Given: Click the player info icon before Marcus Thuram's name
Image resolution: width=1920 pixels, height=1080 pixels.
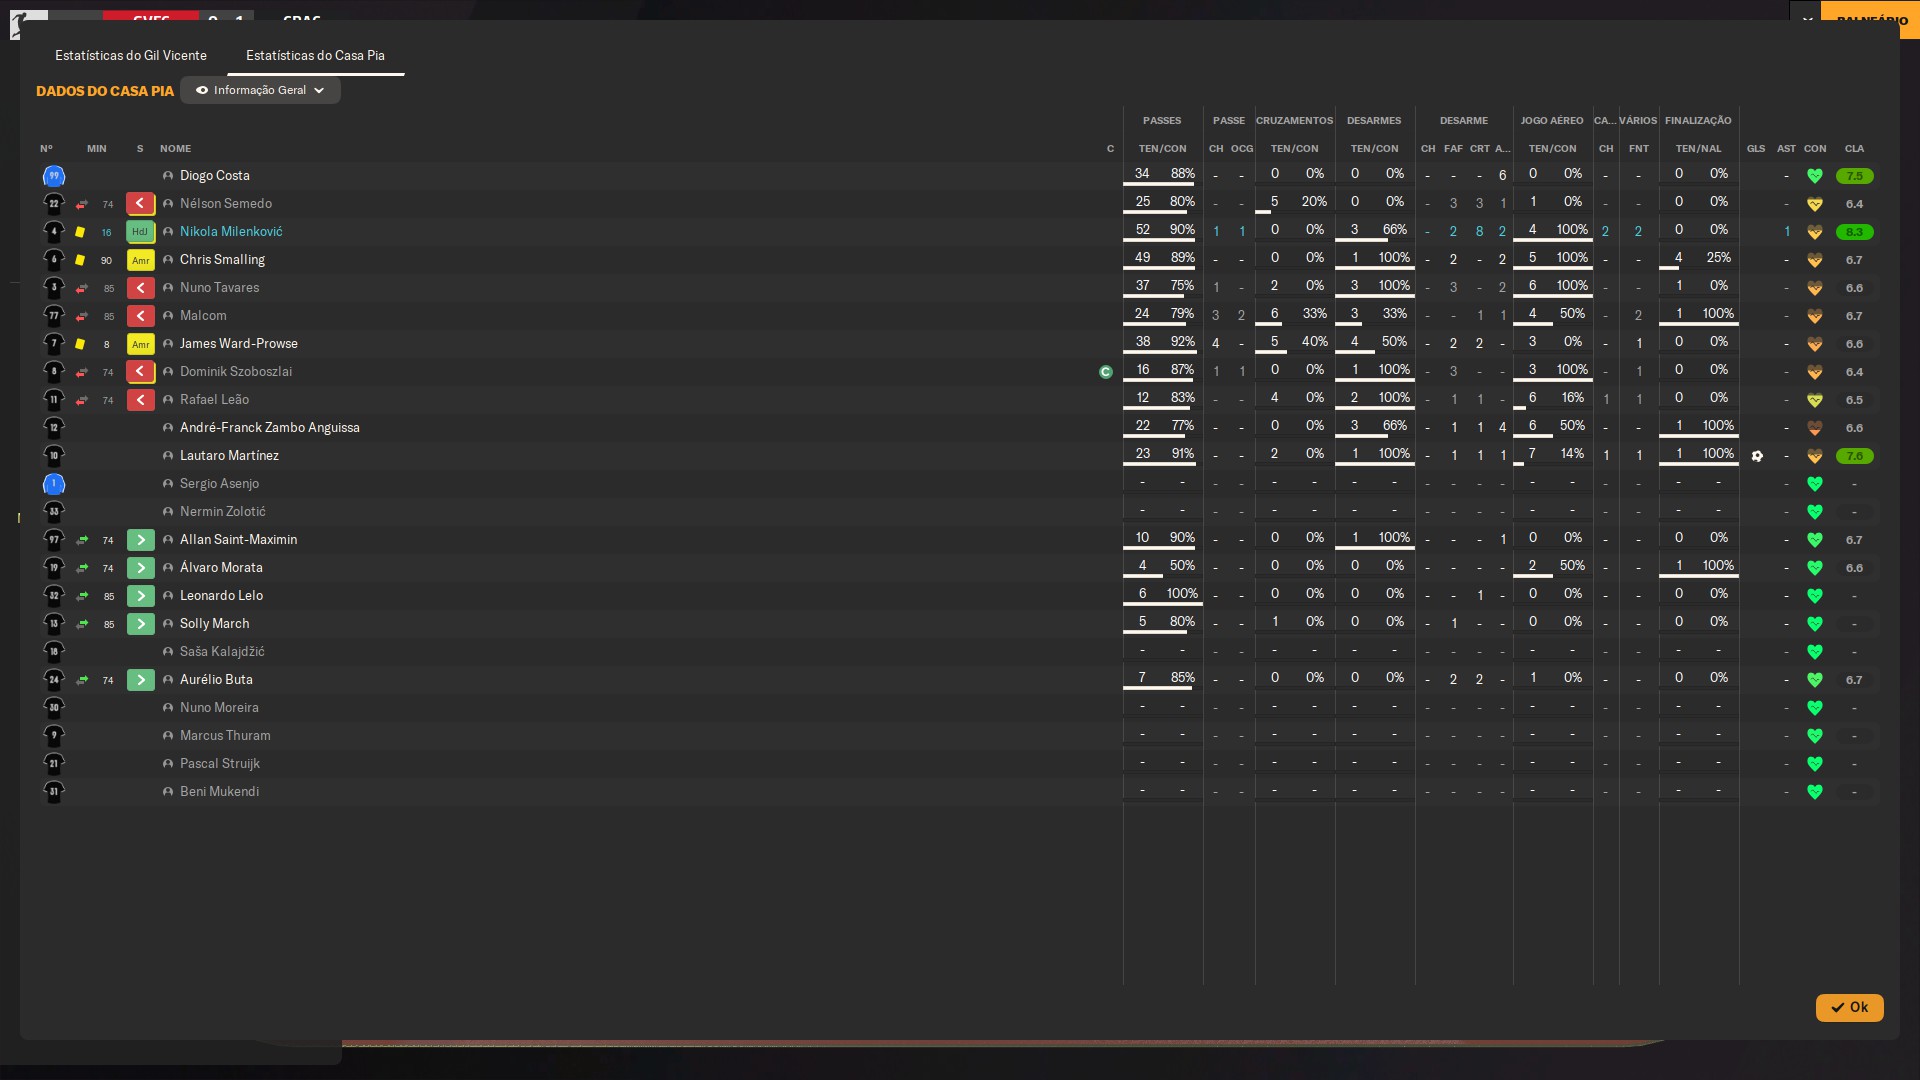Looking at the screenshot, I should [168, 736].
